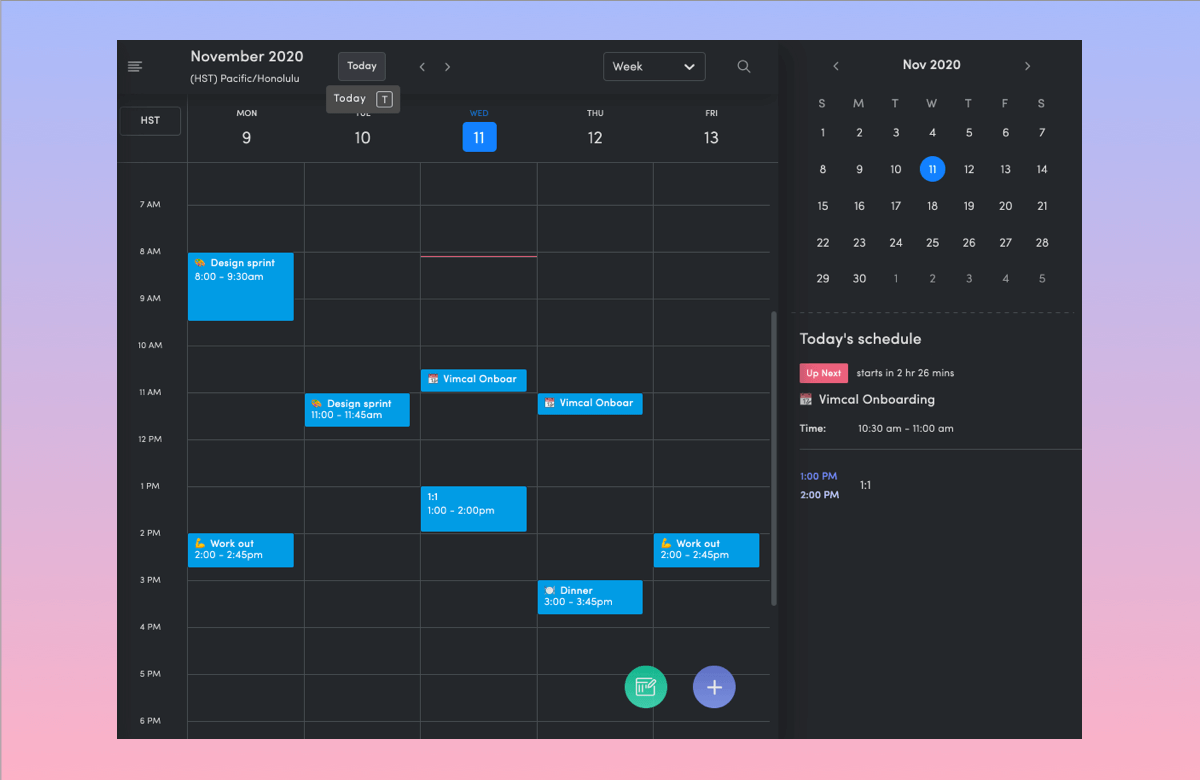Select 'Vimcal Onboarding' in Today's schedule
1200x780 pixels.
click(x=876, y=399)
